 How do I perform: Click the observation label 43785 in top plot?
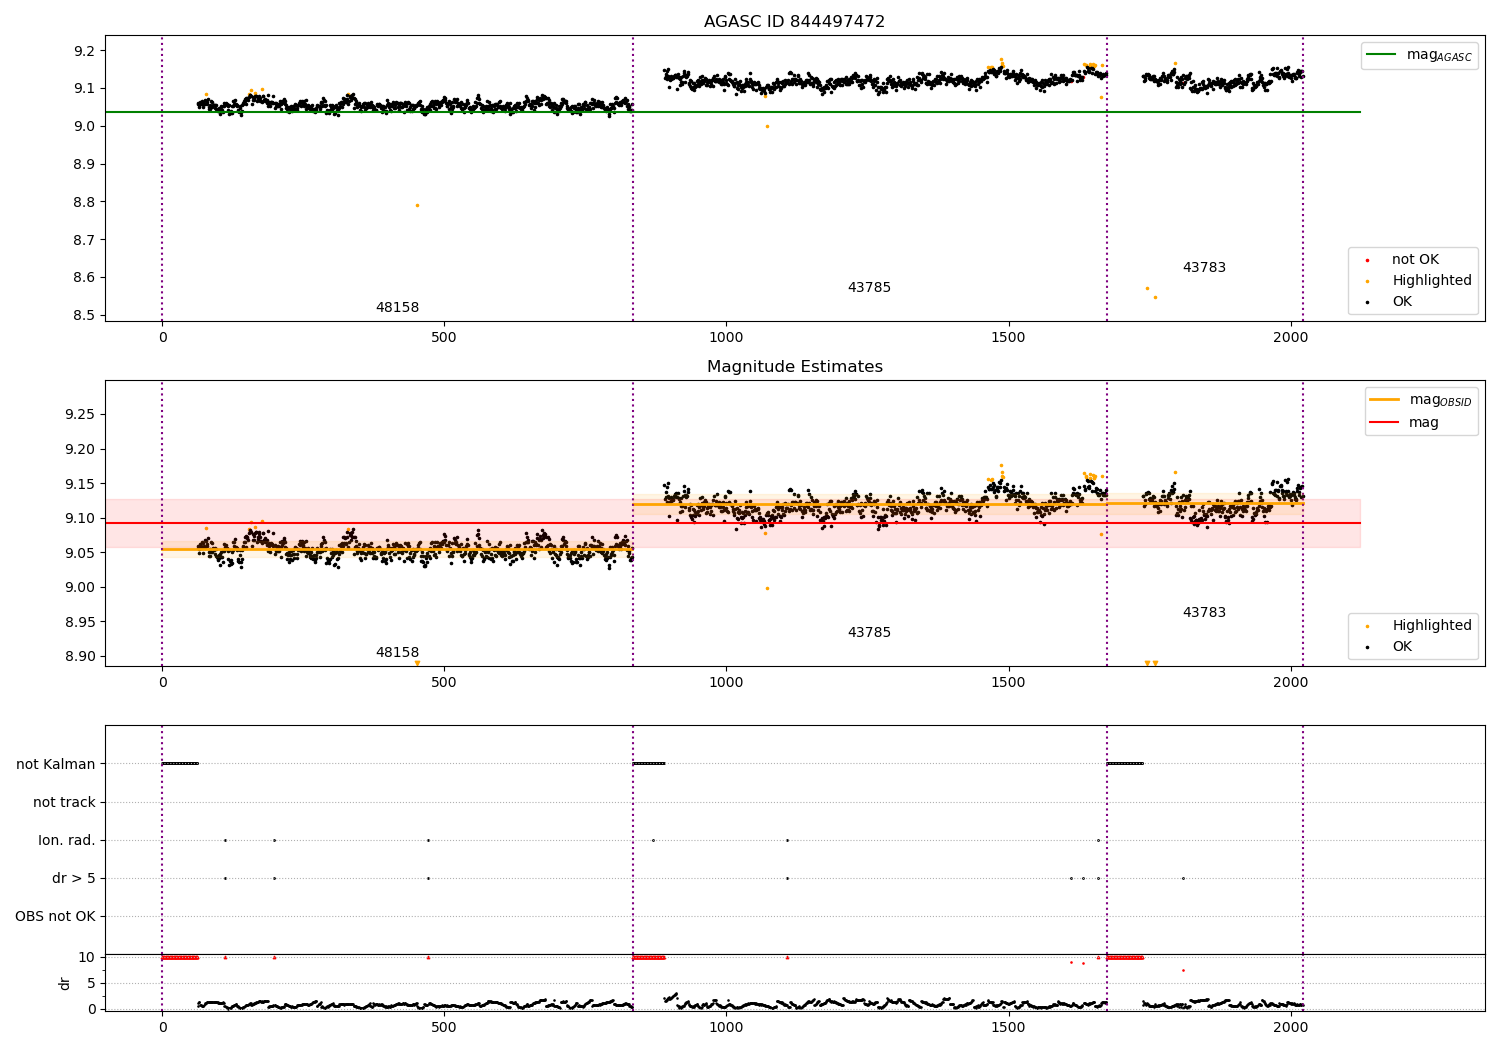click(x=869, y=288)
